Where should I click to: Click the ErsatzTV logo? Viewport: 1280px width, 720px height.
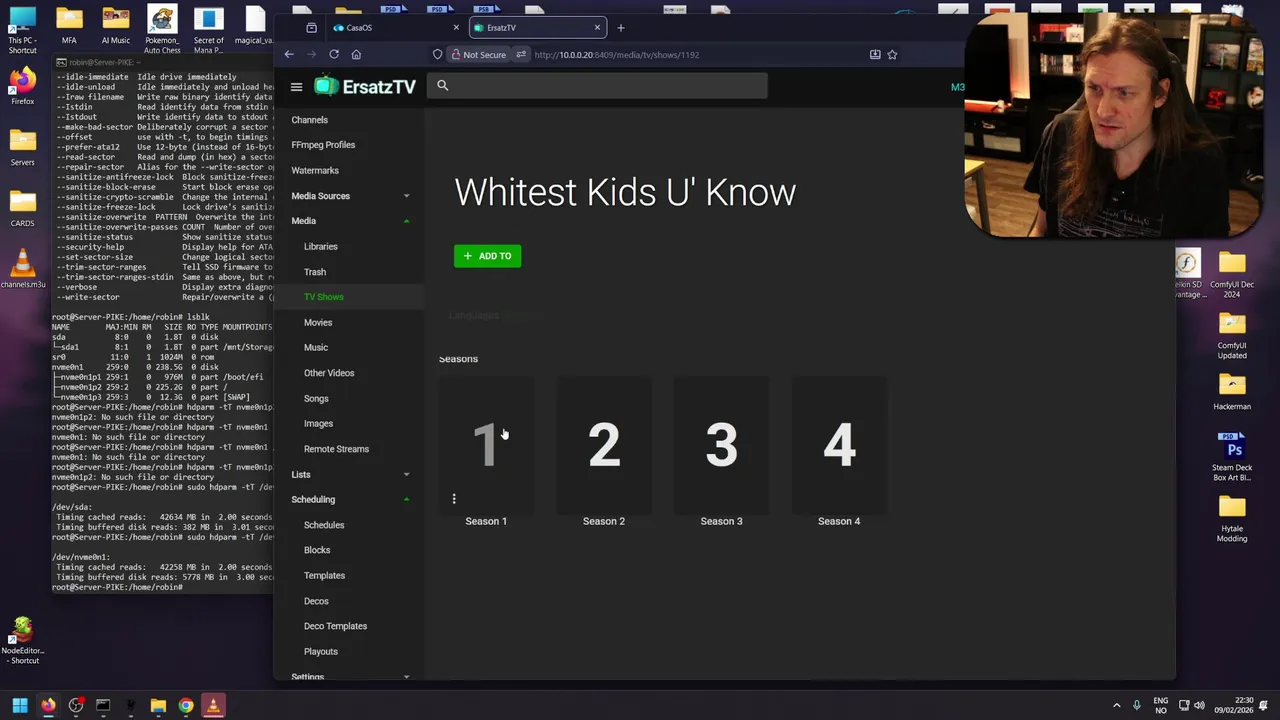point(365,87)
